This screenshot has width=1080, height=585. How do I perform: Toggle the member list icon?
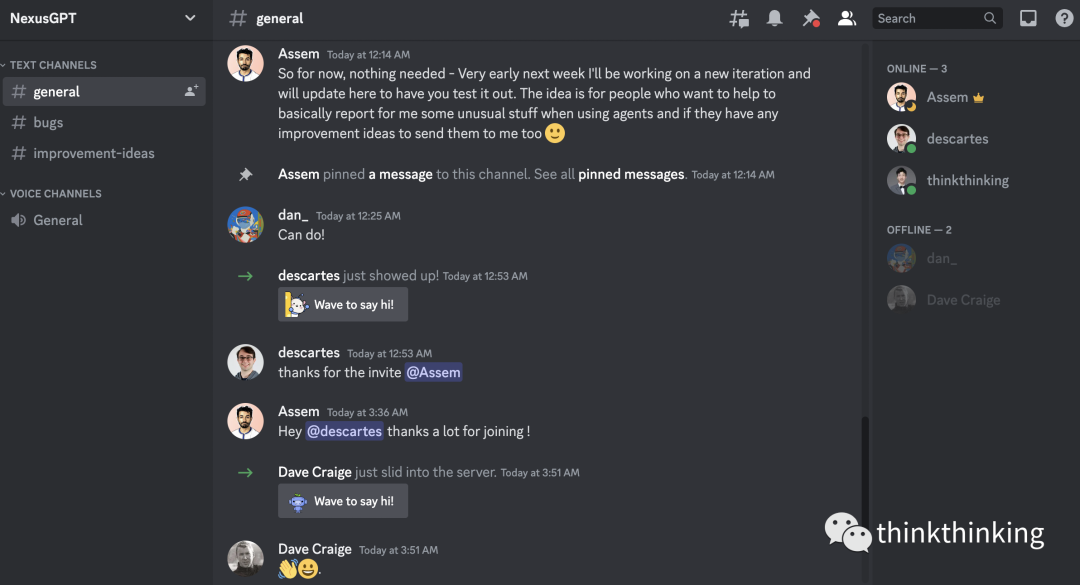[847, 18]
